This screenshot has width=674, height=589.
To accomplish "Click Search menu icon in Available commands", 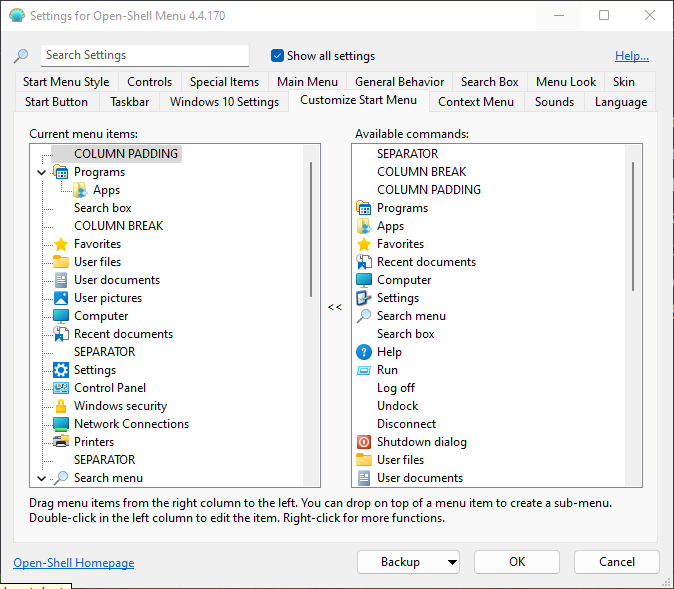I will (364, 316).
